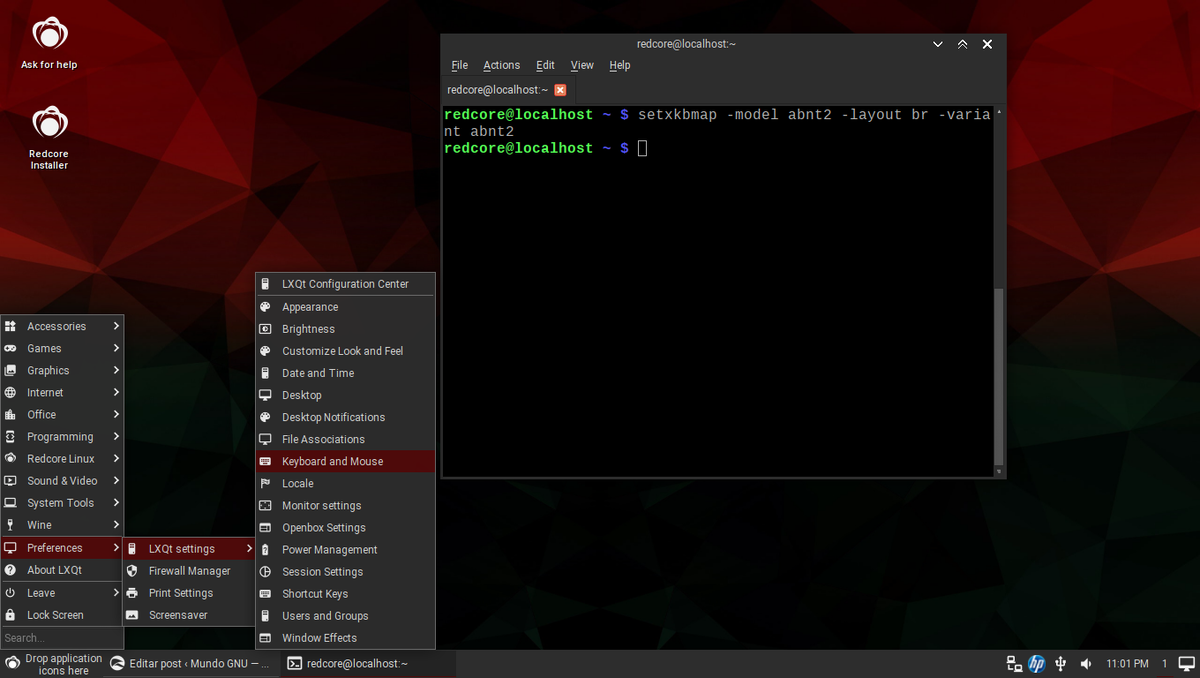Open Session Settings entry

346,572
